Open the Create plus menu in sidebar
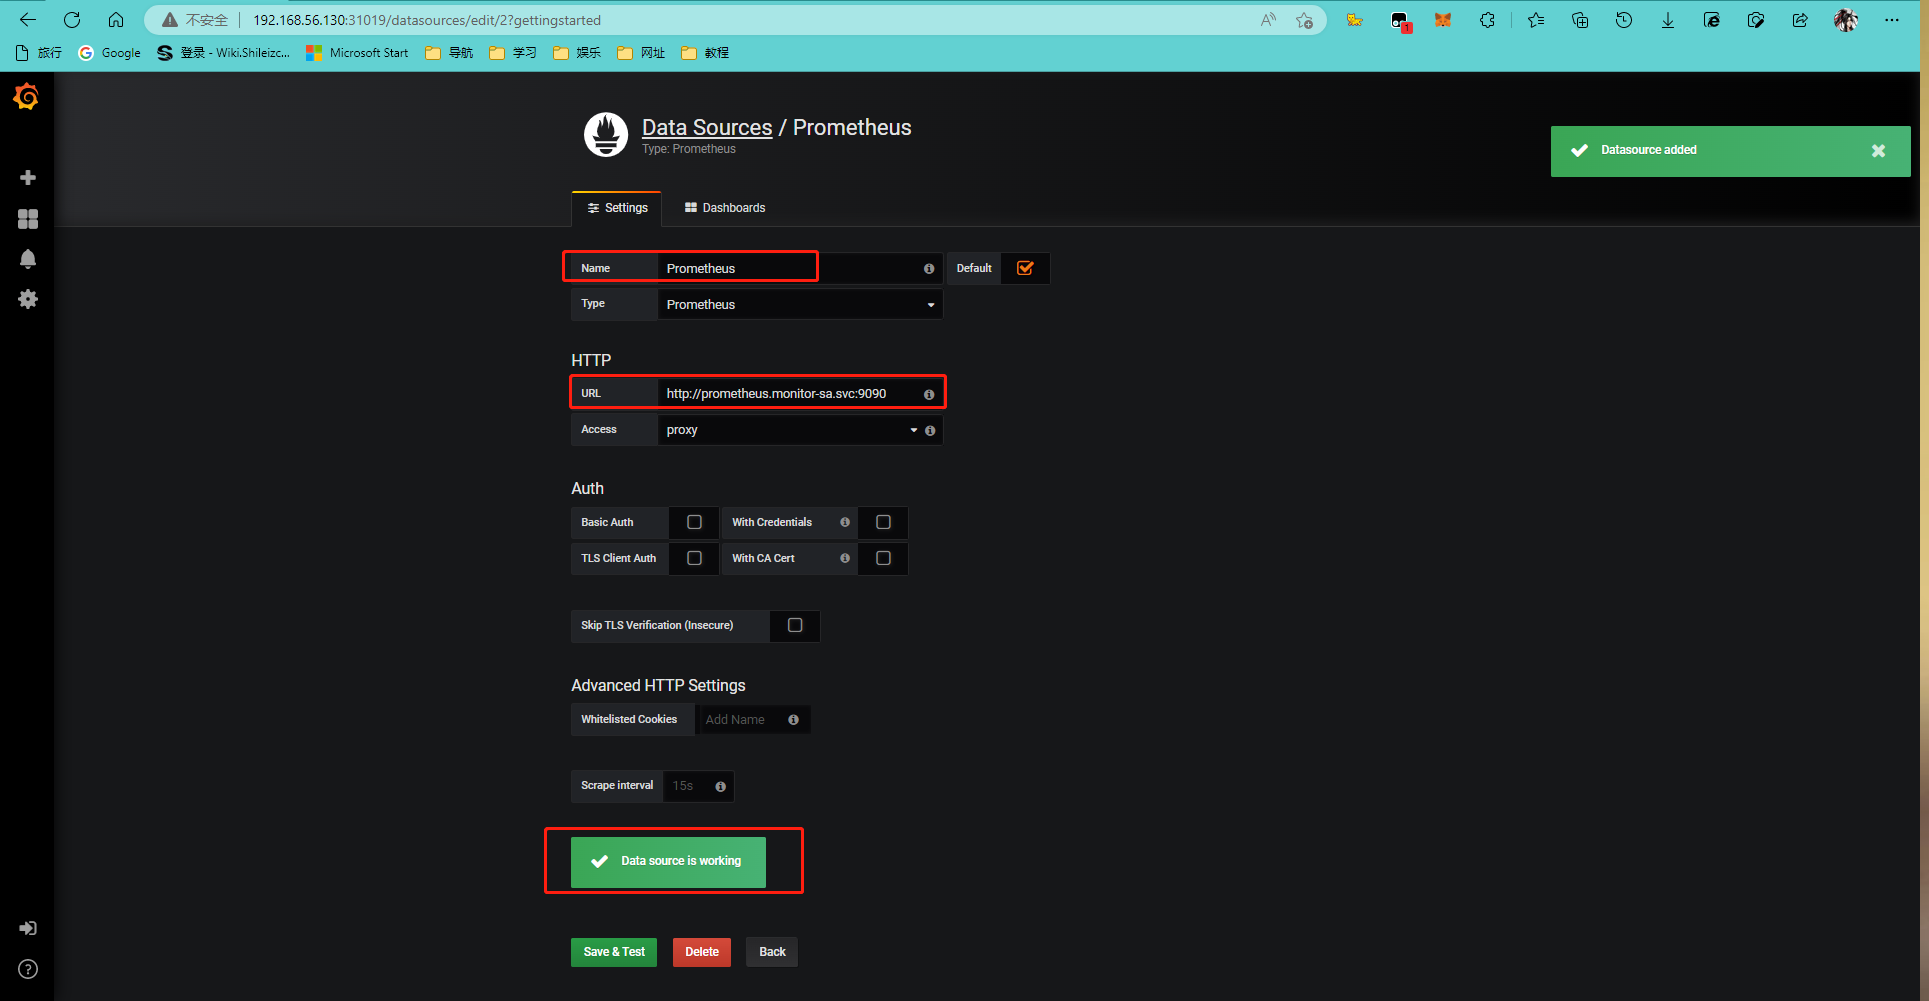1929x1001 pixels. pyautogui.click(x=28, y=178)
